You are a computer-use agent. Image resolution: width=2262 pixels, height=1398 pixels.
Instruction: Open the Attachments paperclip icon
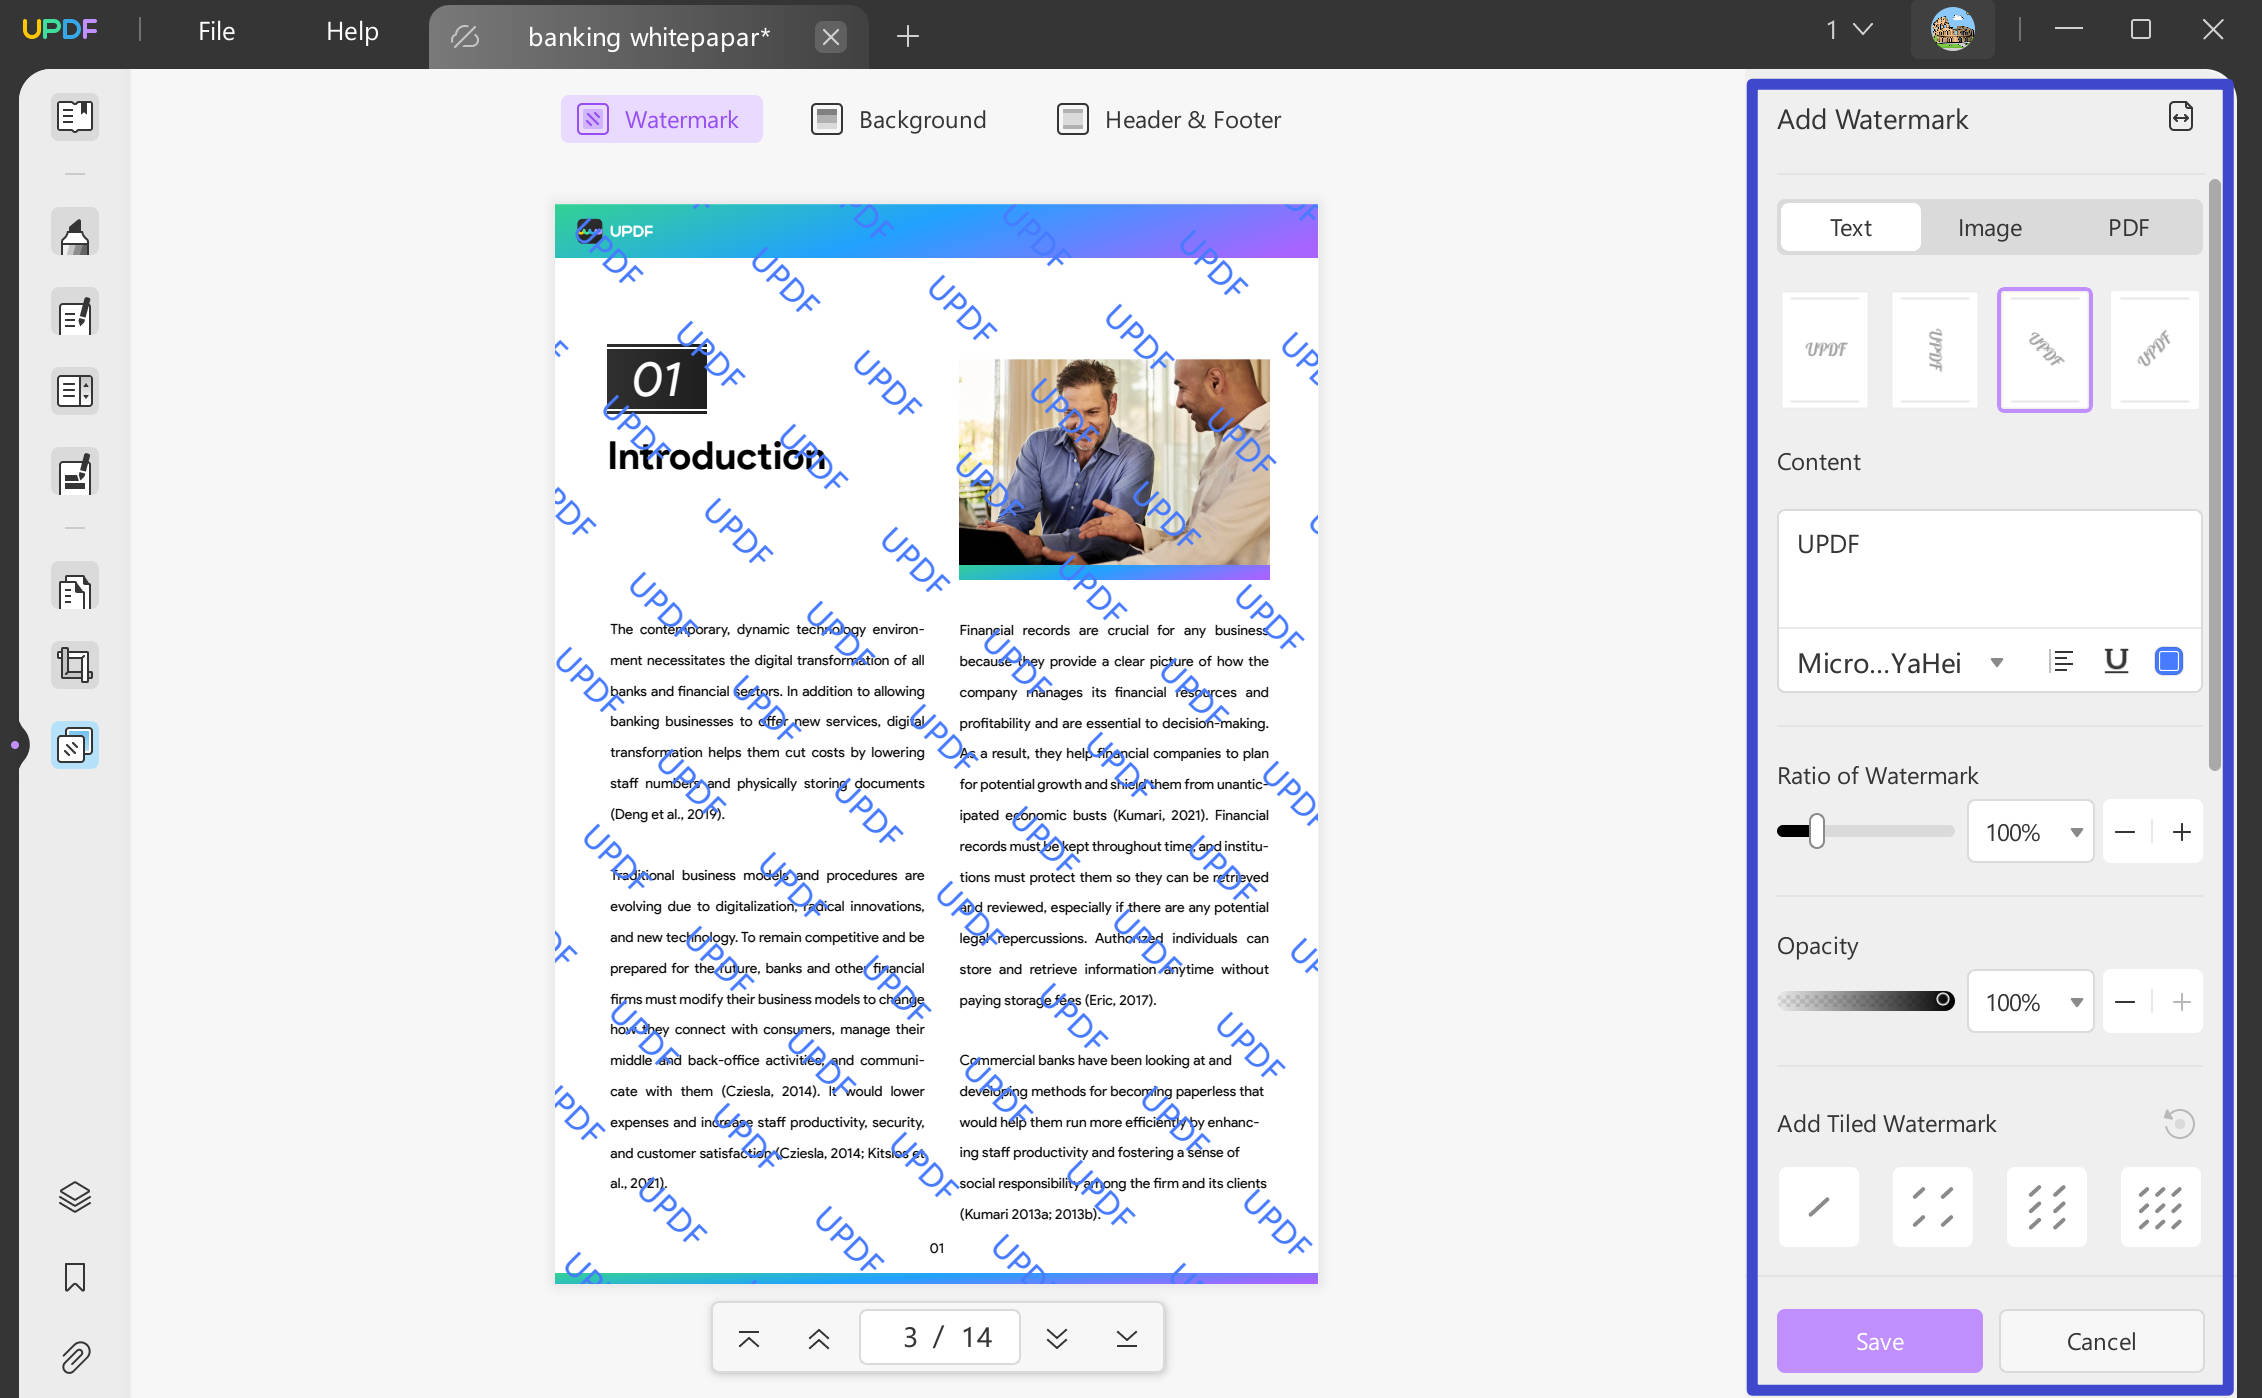point(75,1357)
